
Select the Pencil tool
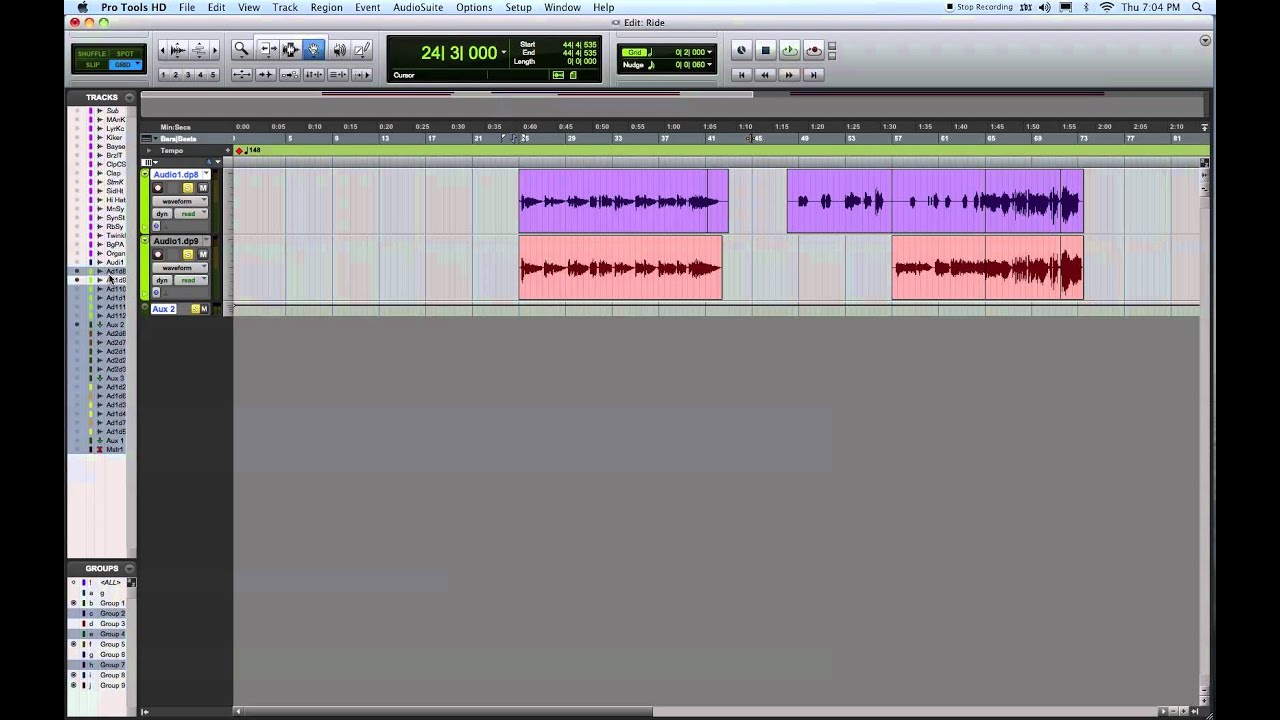tap(362, 49)
